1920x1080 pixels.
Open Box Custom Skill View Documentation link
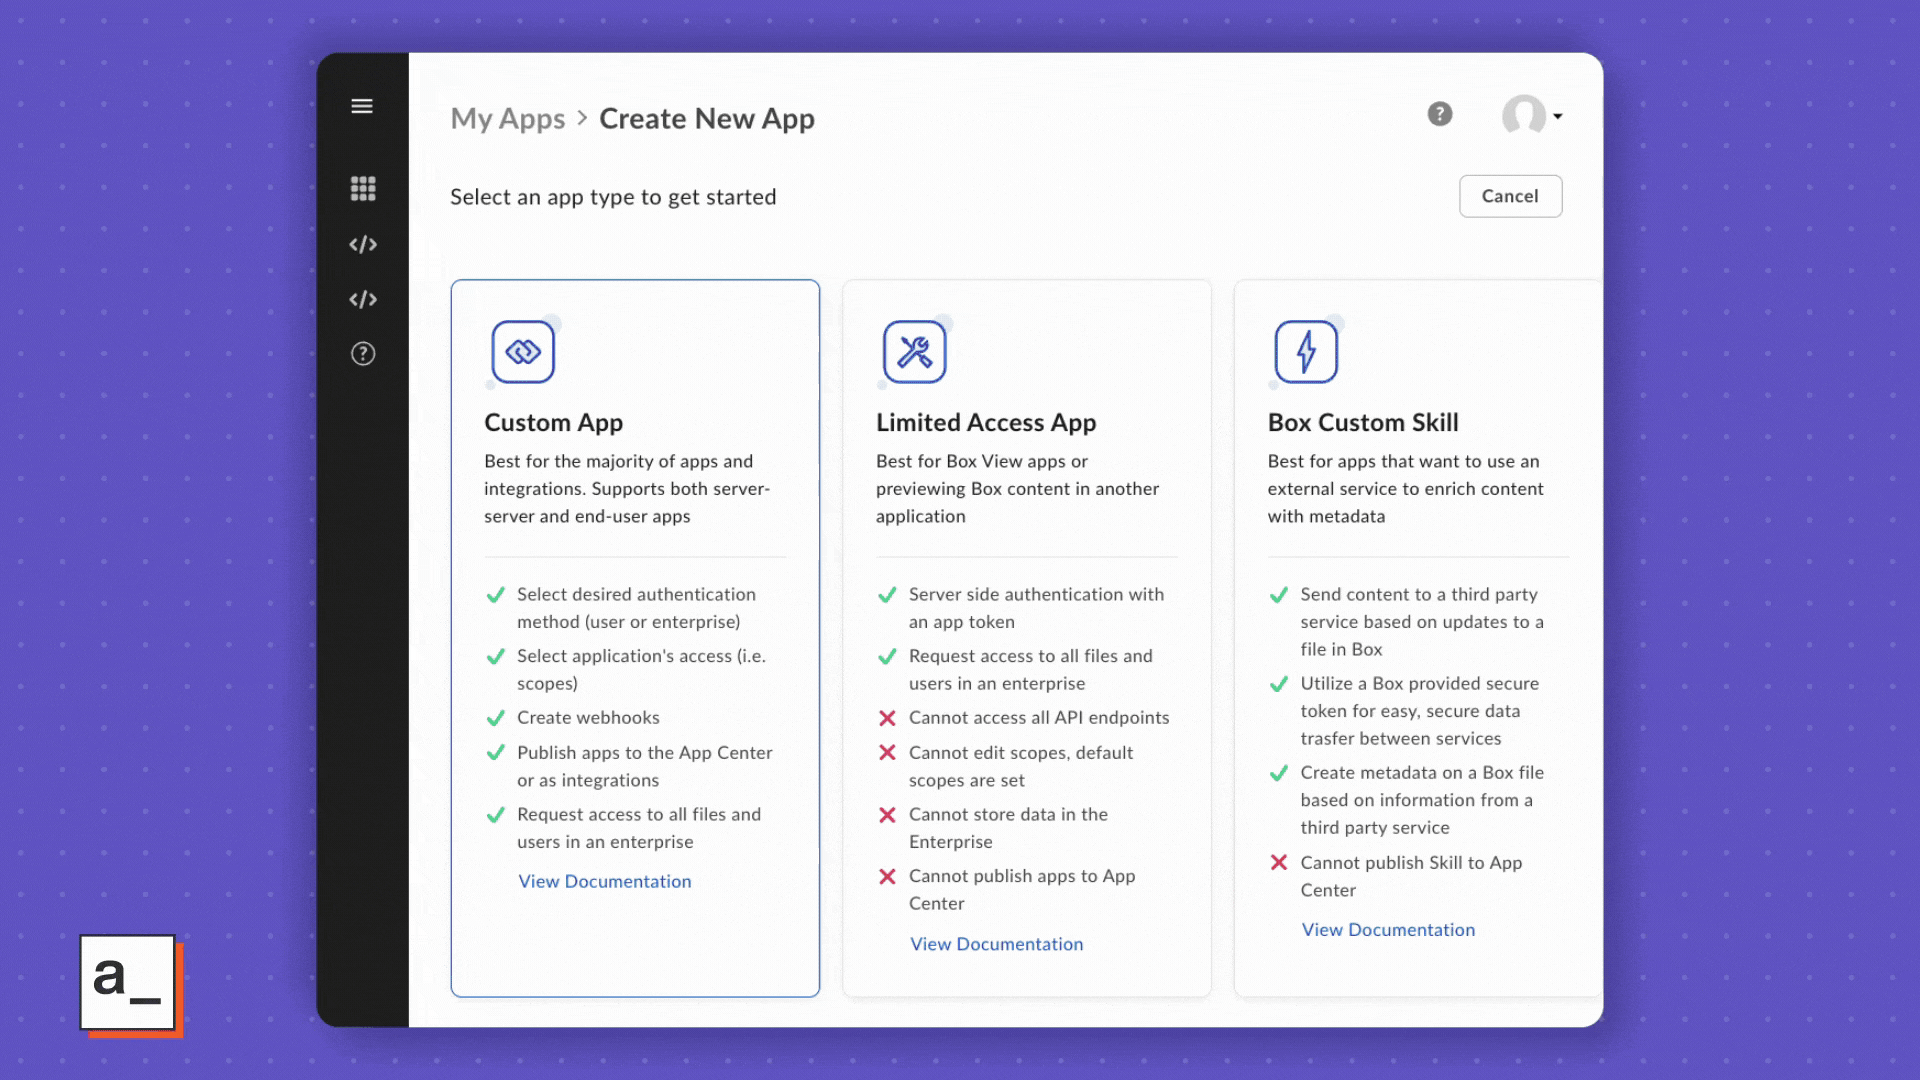pyautogui.click(x=1388, y=930)
